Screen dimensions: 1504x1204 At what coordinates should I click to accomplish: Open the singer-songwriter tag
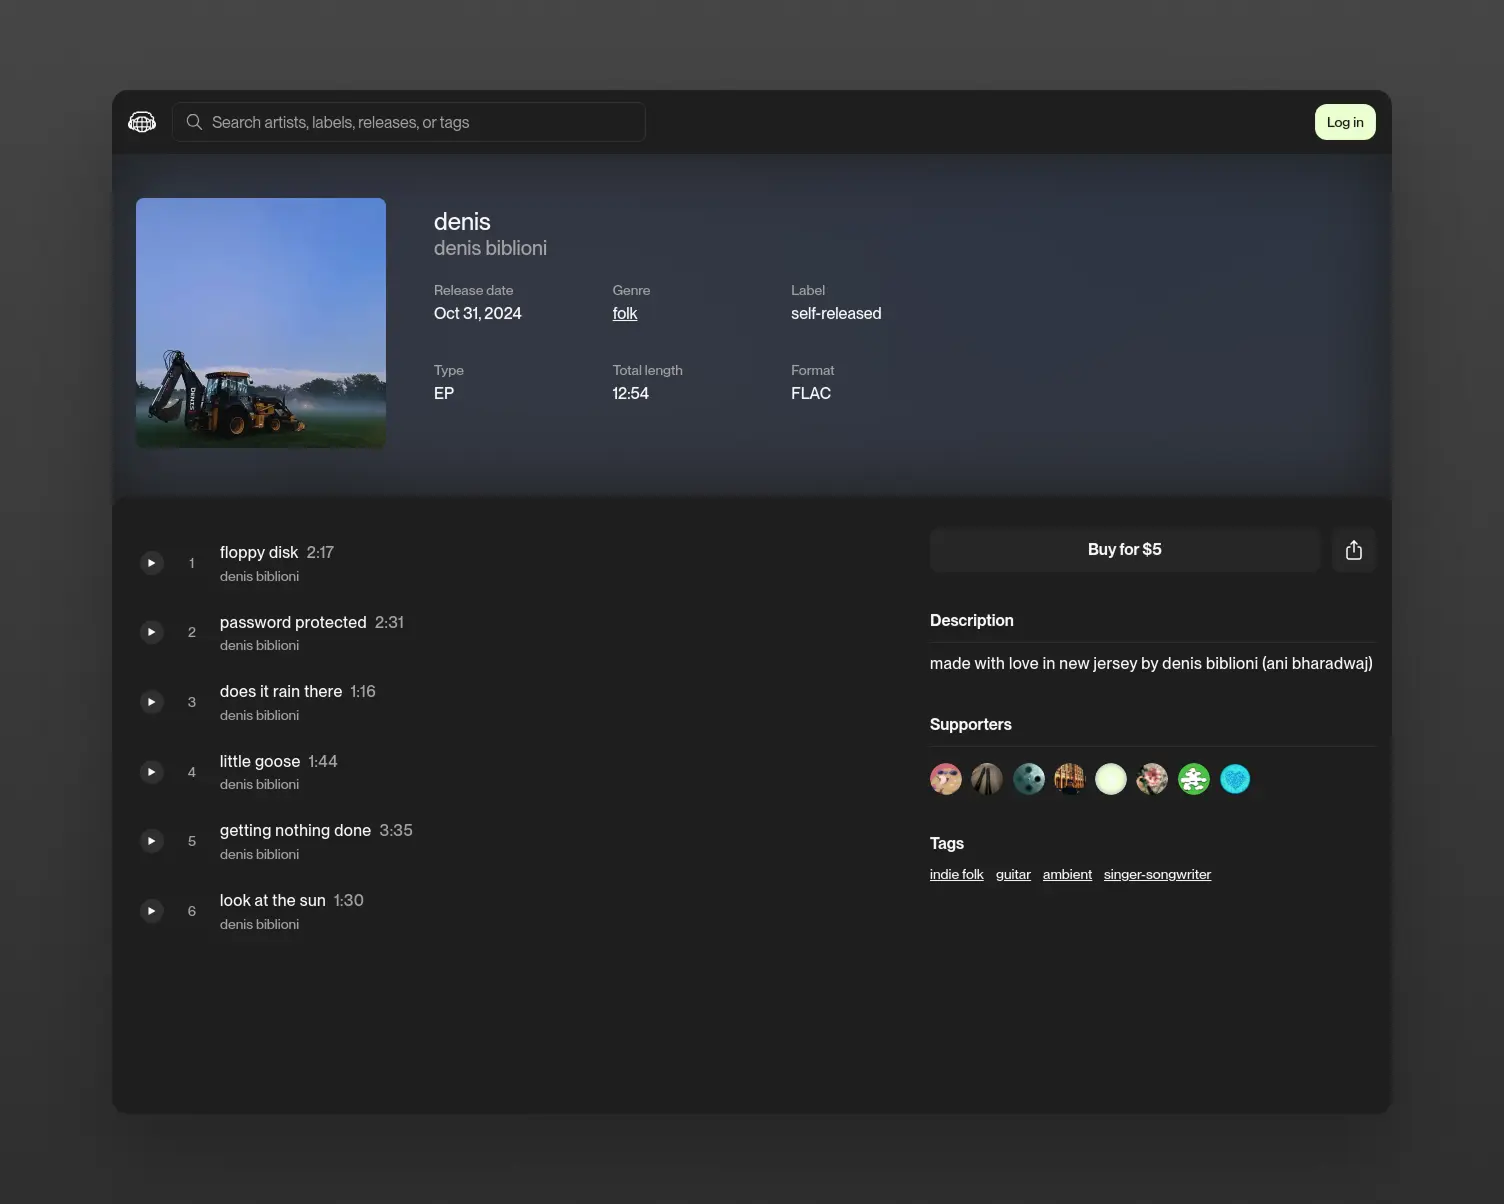(x=1157, y=875)
